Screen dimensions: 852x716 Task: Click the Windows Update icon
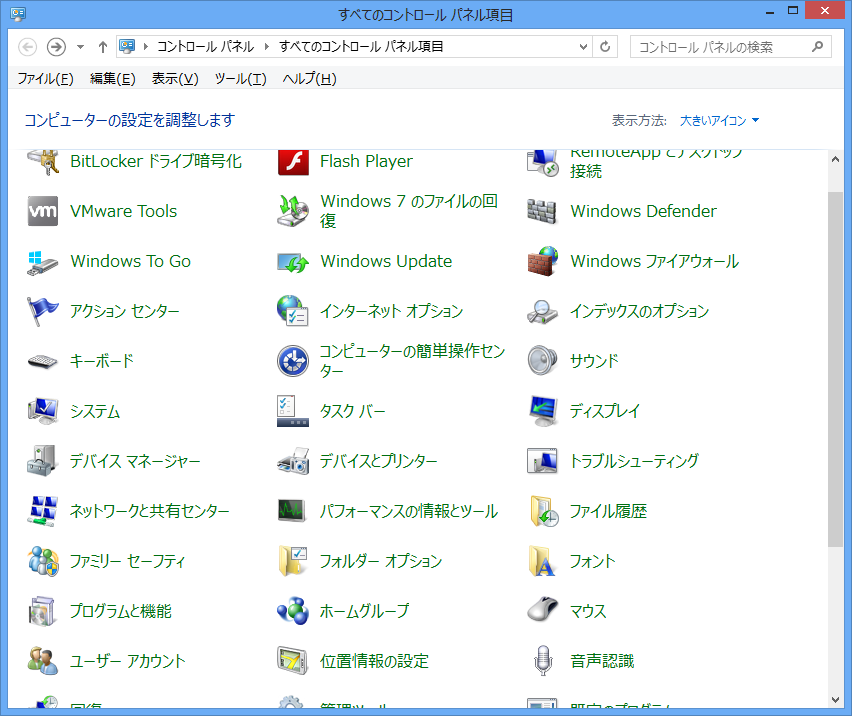[x=293, y=261]
